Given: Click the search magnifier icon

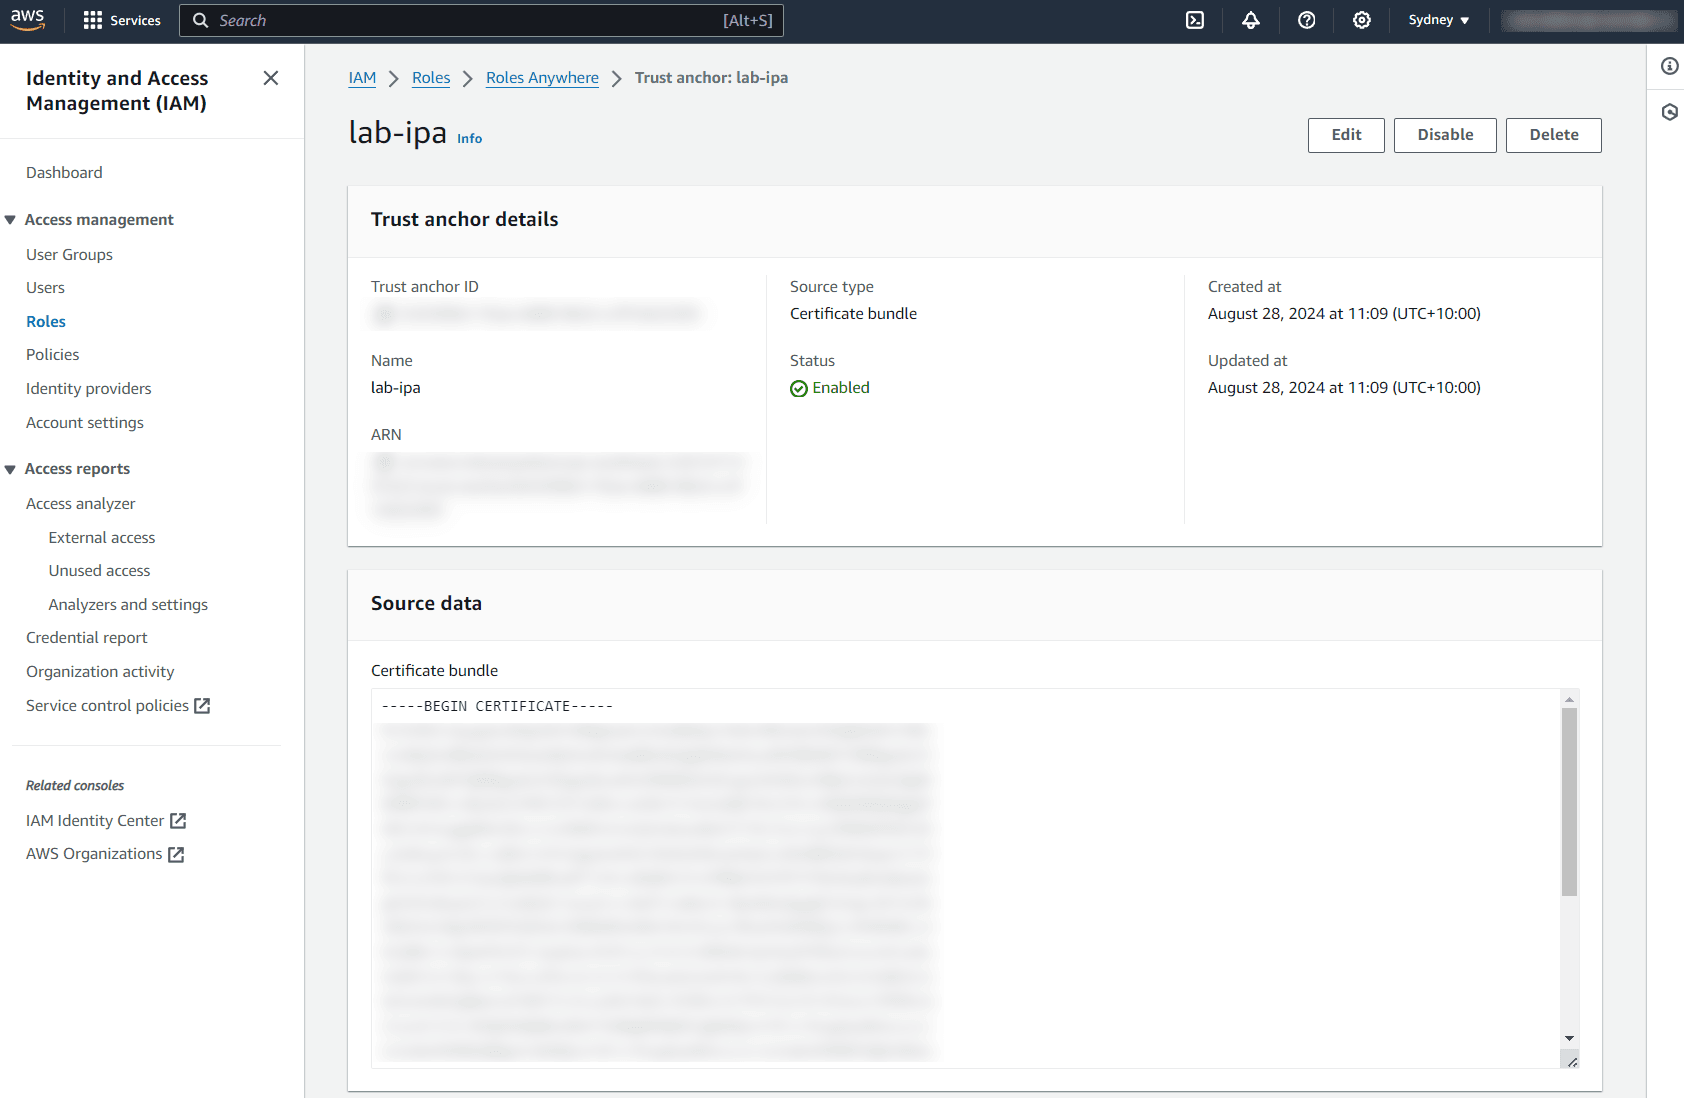Looking at the screenshot, I should (x=200, y=20).
